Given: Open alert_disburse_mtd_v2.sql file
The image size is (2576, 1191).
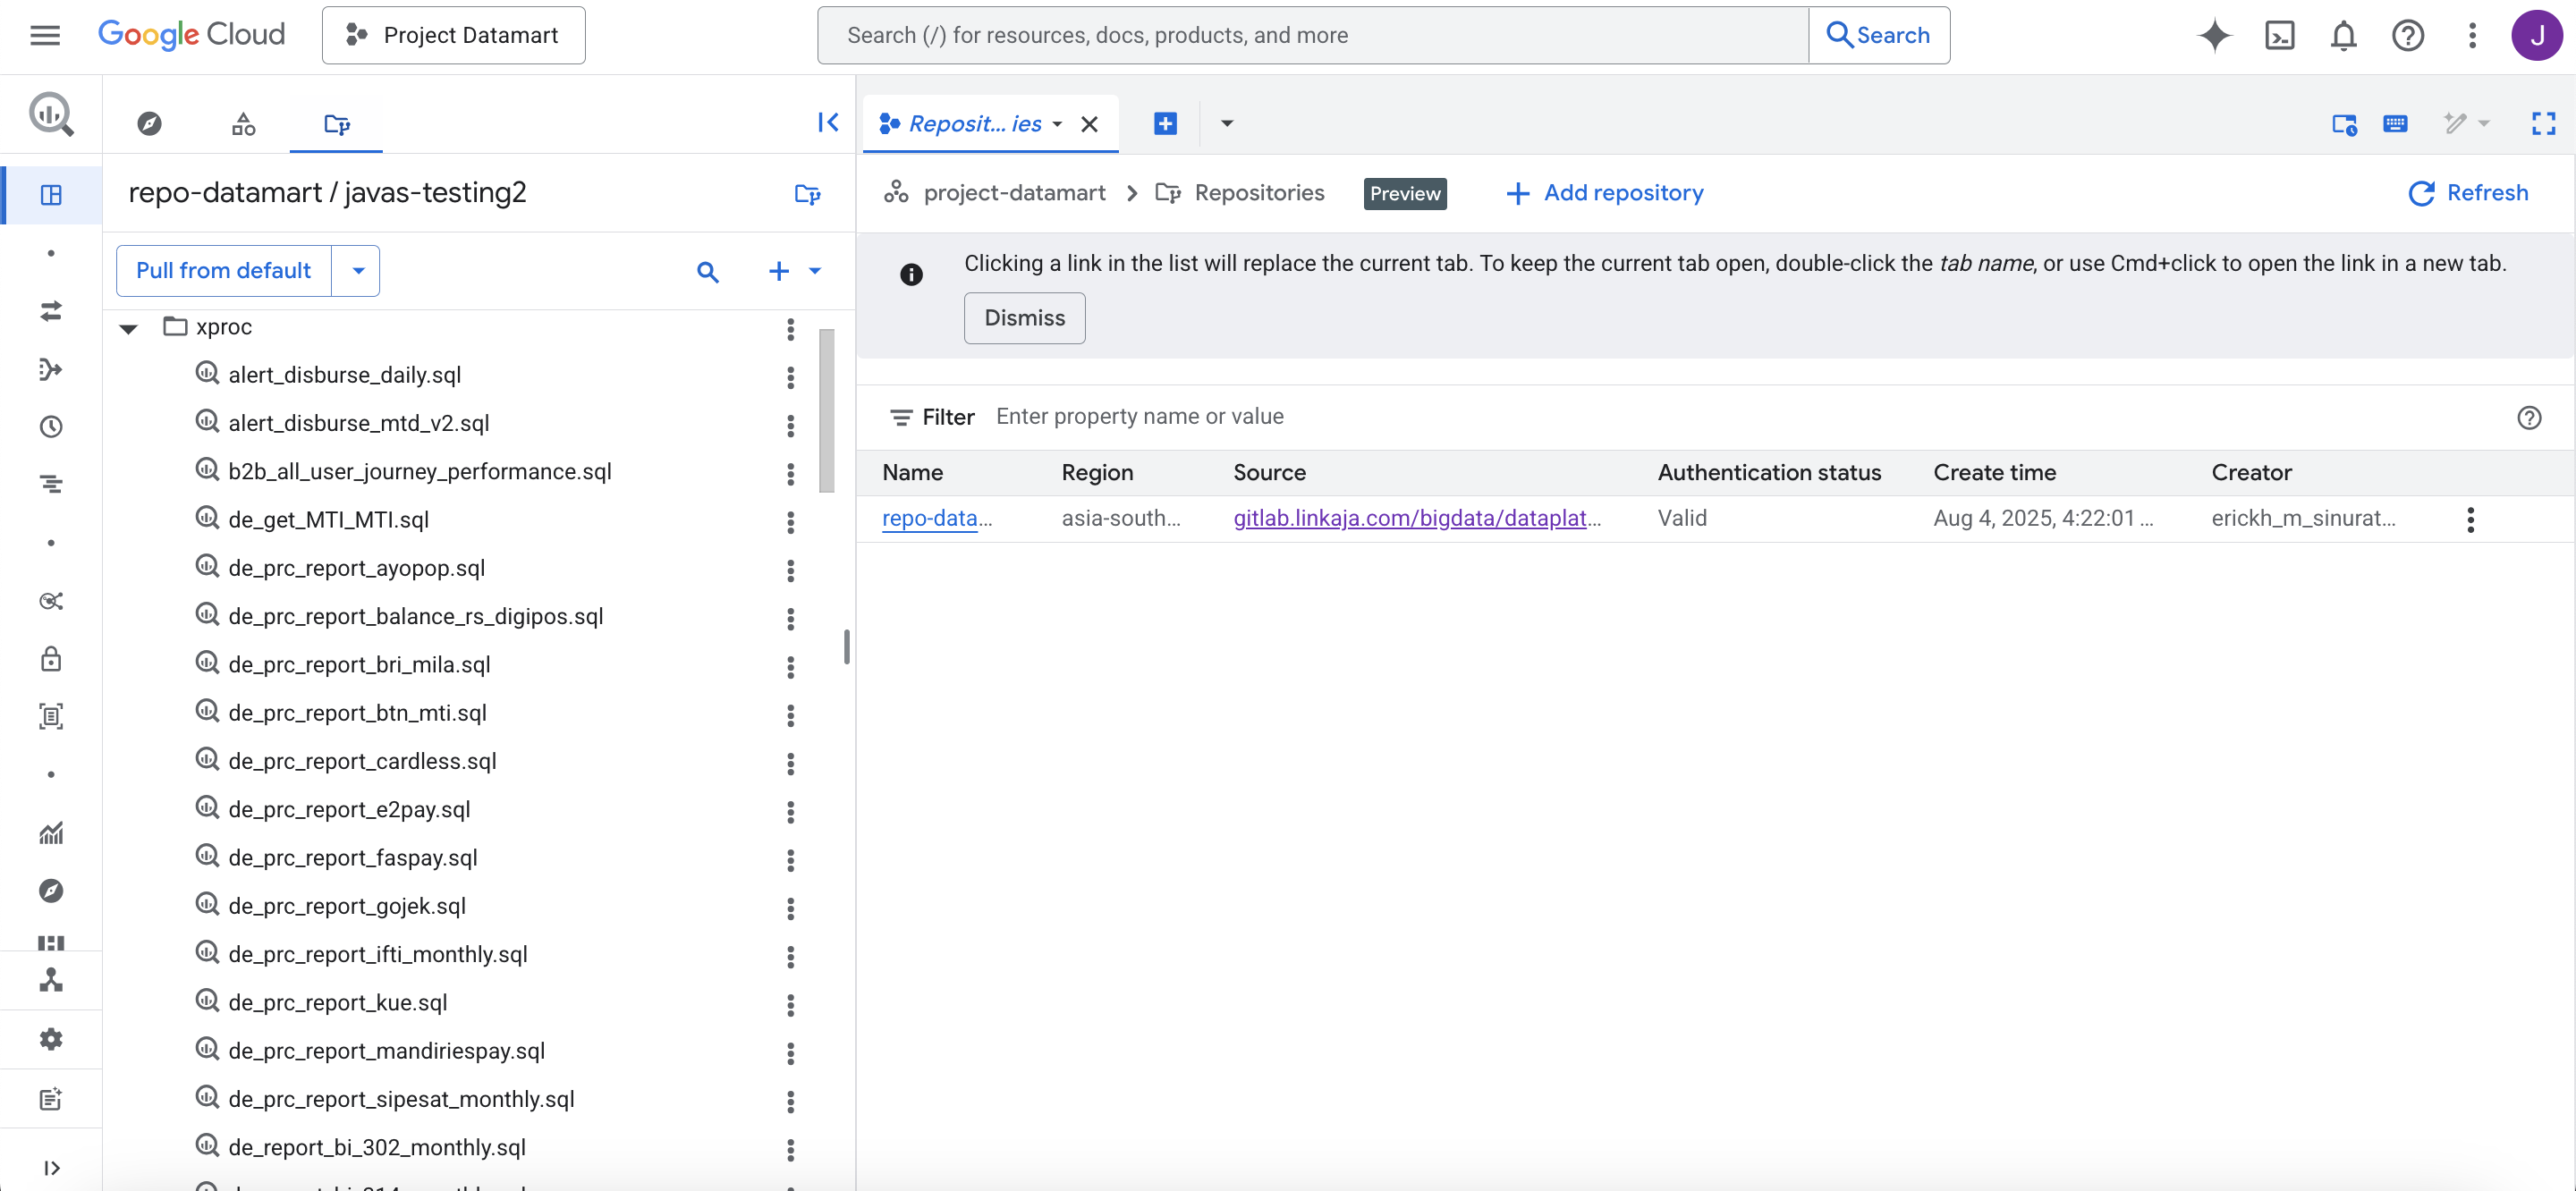Looking at the screenshot, I should (x=358, y=423).
